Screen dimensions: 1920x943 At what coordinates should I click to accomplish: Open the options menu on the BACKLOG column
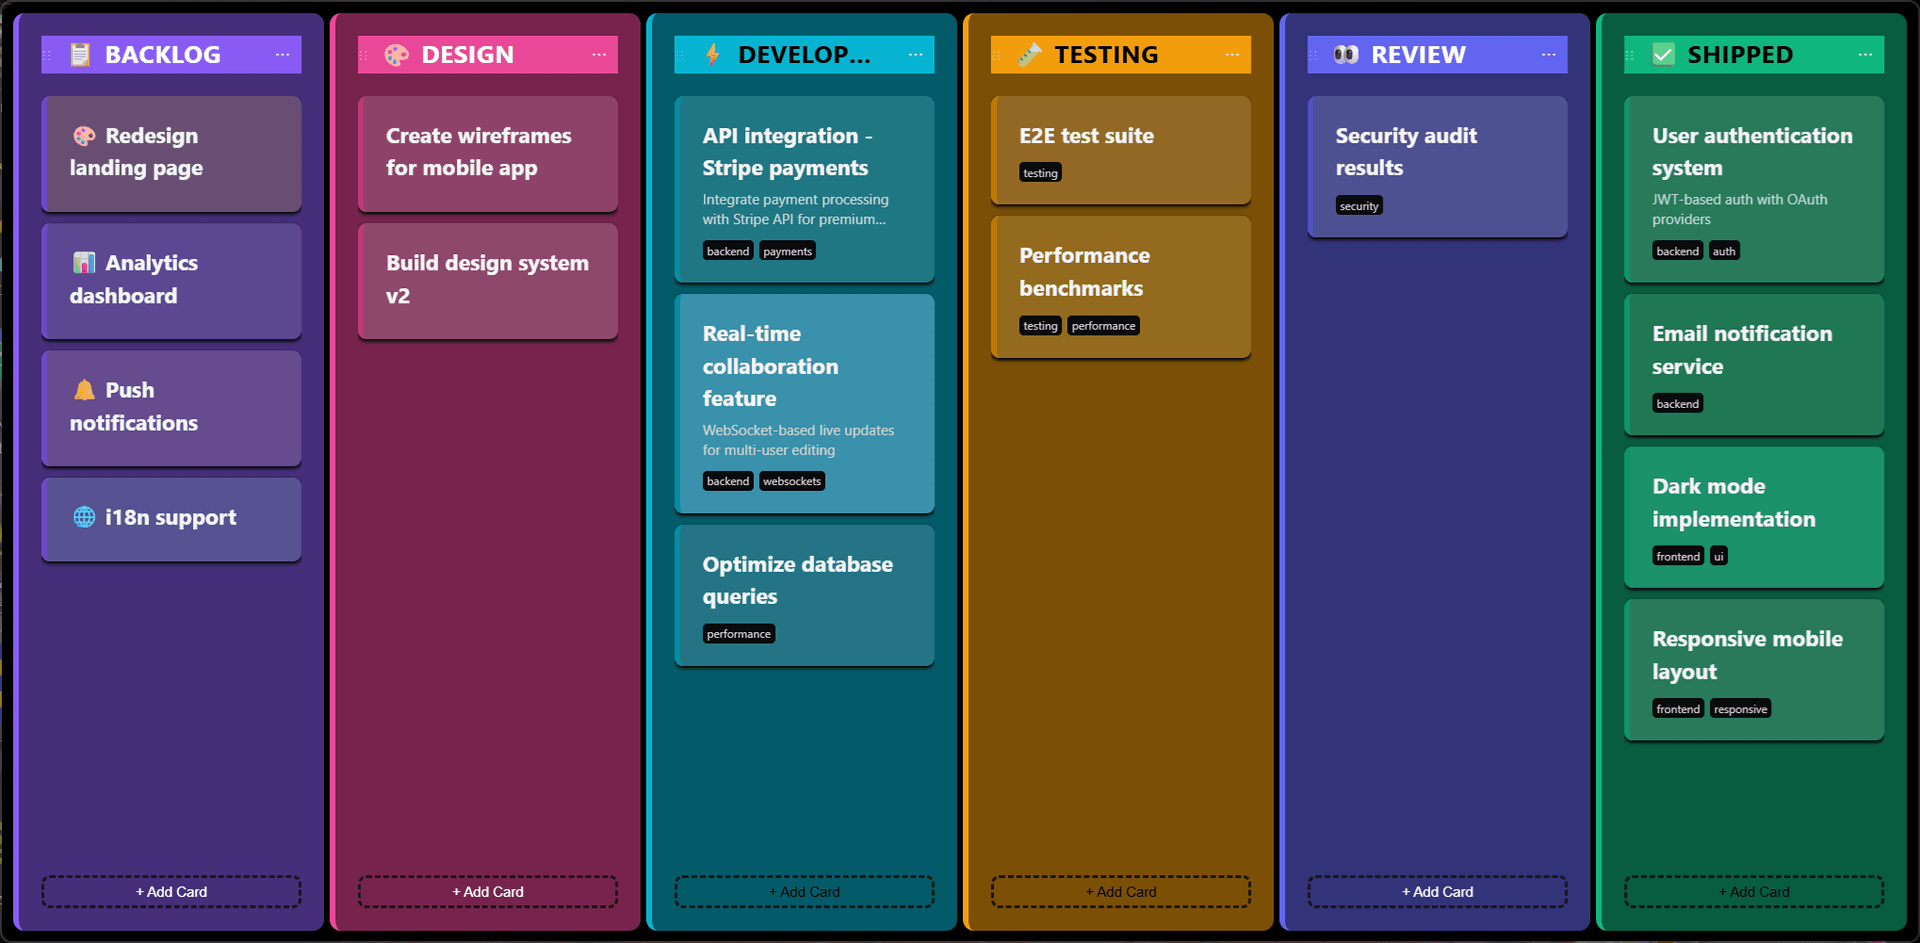(283, 54)
